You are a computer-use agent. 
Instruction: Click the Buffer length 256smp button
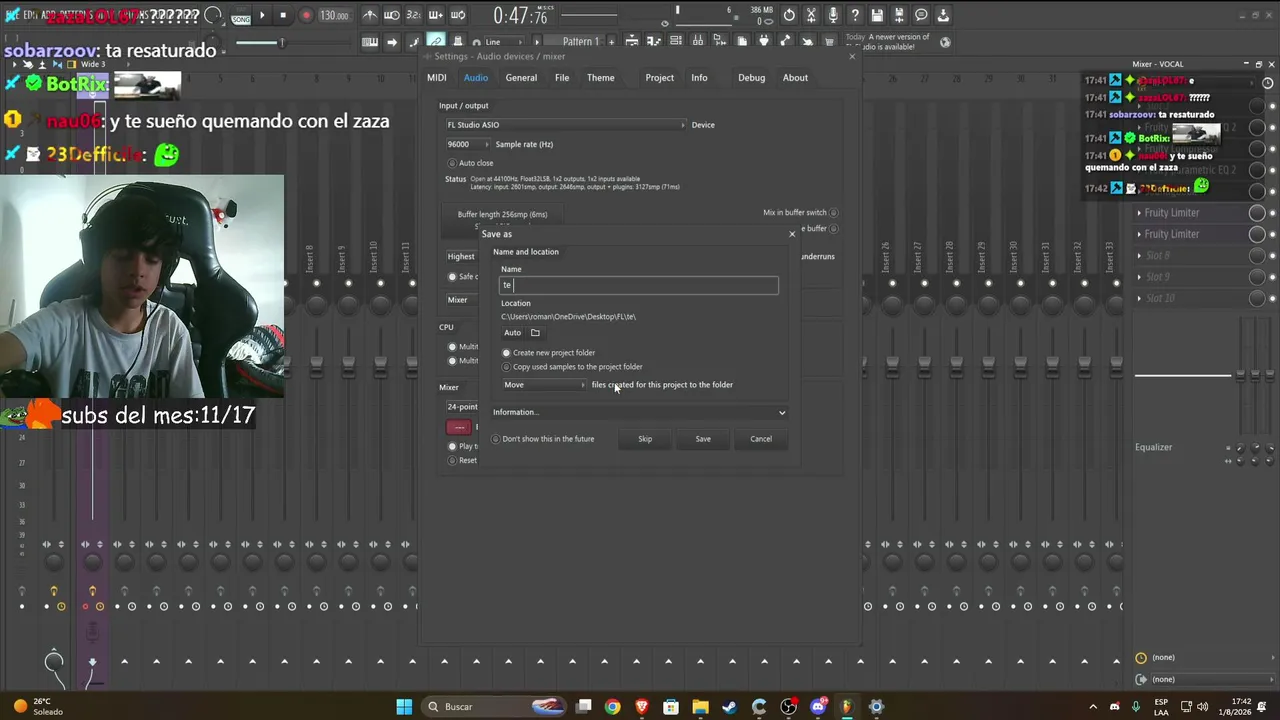pyautogui.click(x=502, y=214)
